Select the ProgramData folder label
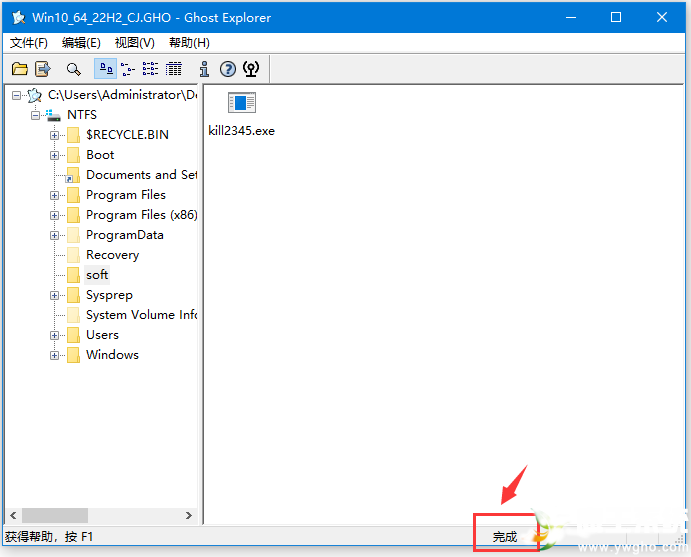691x557 pixels. pos(125,235)
